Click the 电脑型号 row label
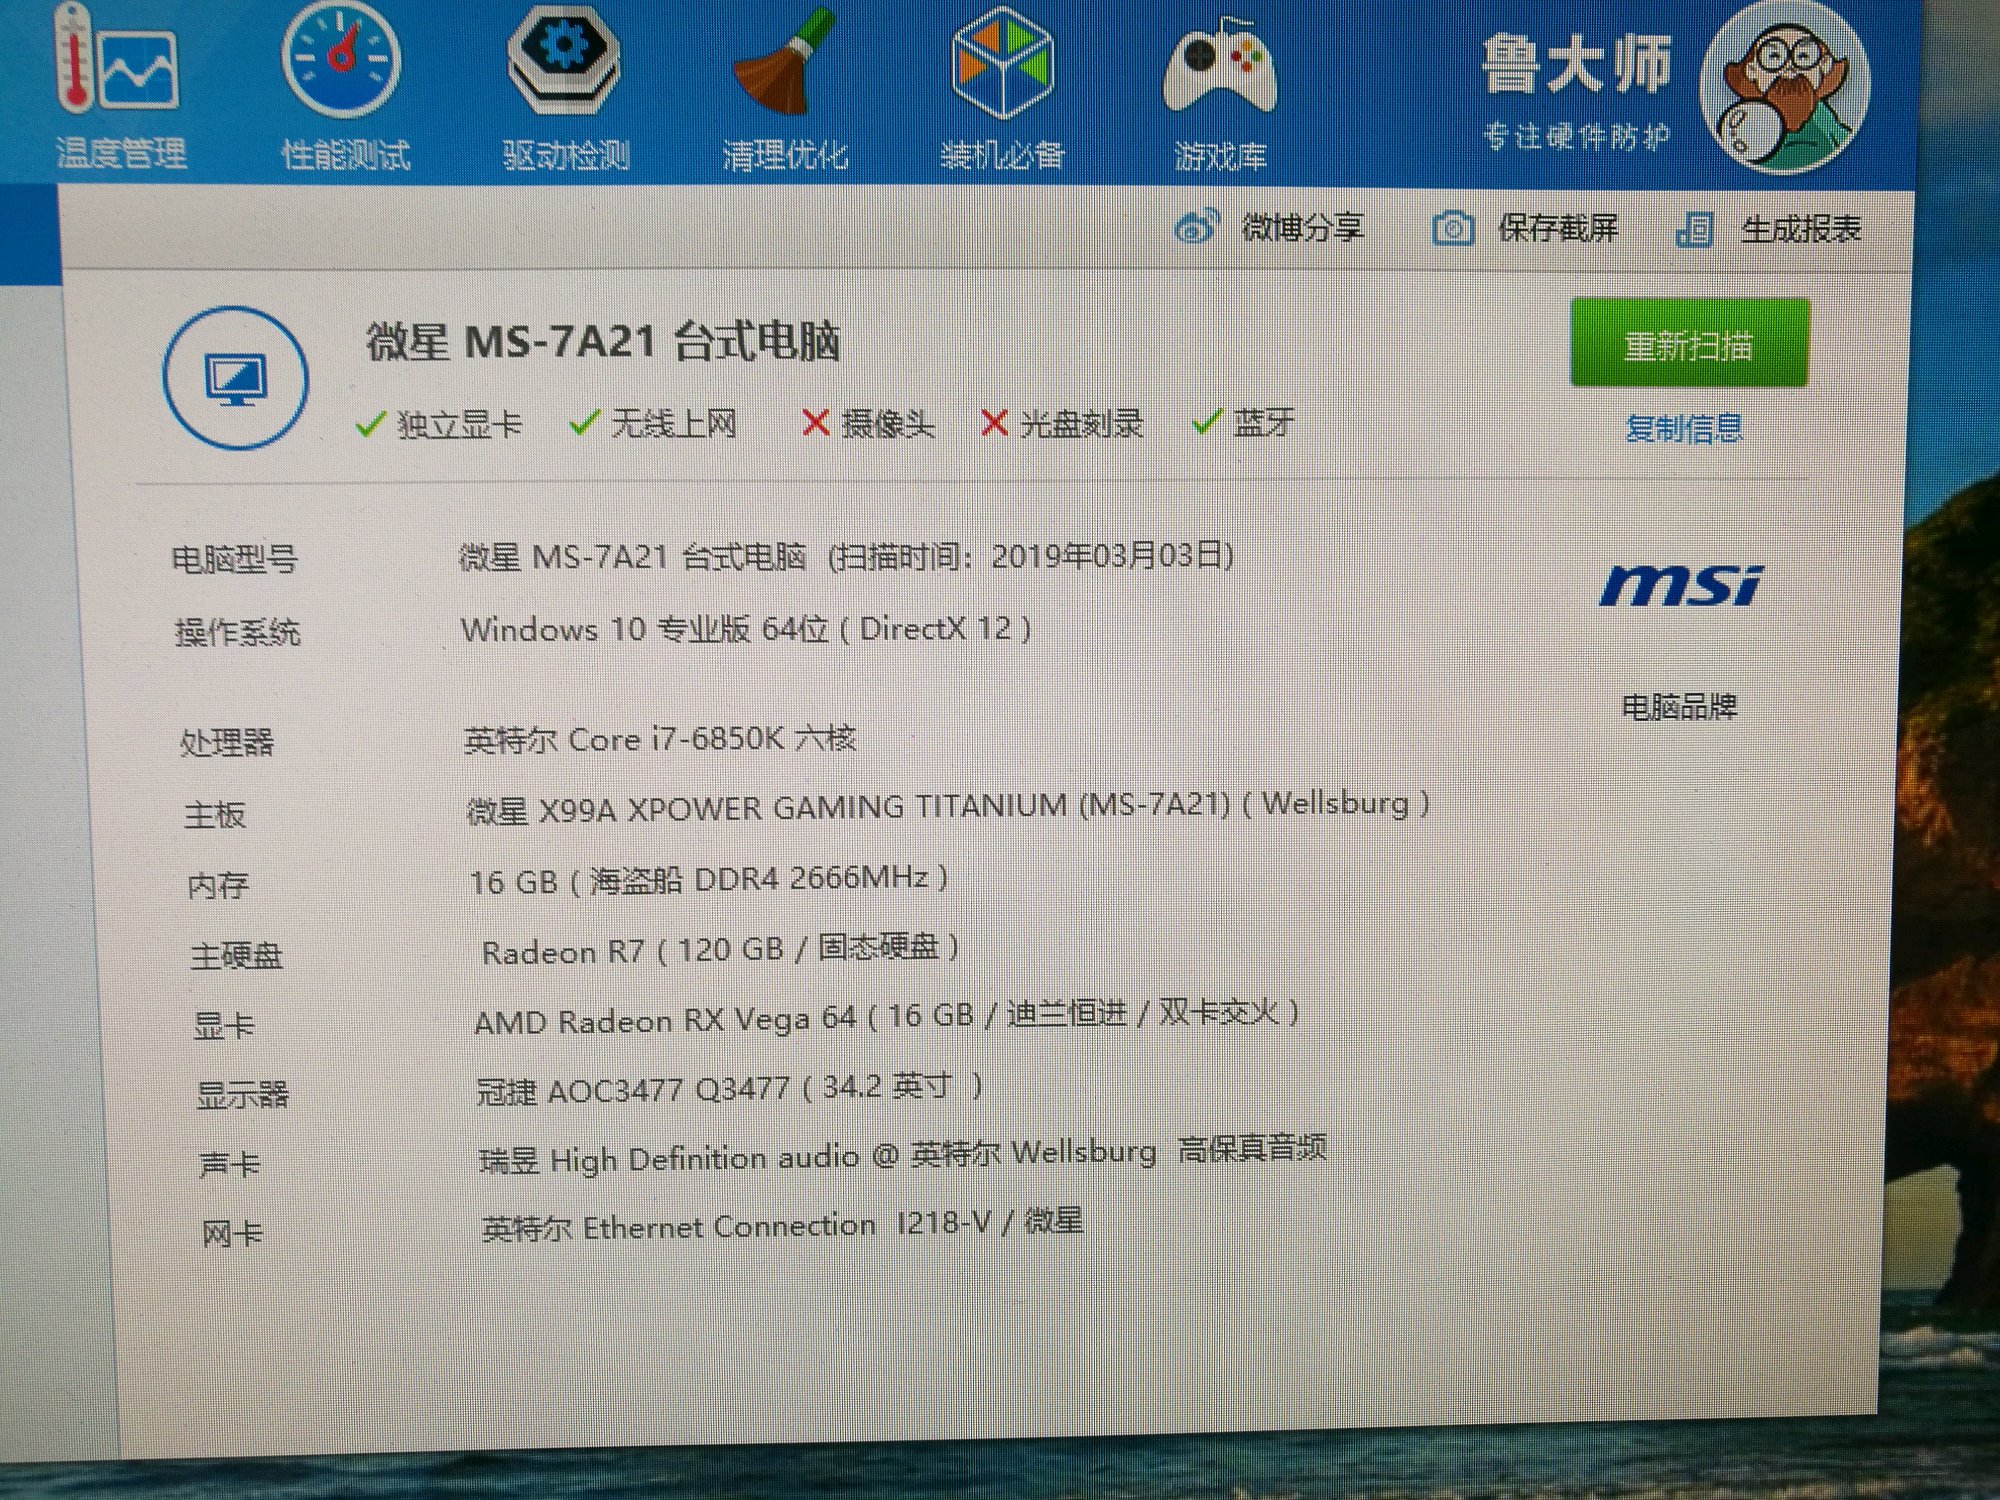The width and height of the screenshot is (2000, 1500). click(x=235, y=559)
